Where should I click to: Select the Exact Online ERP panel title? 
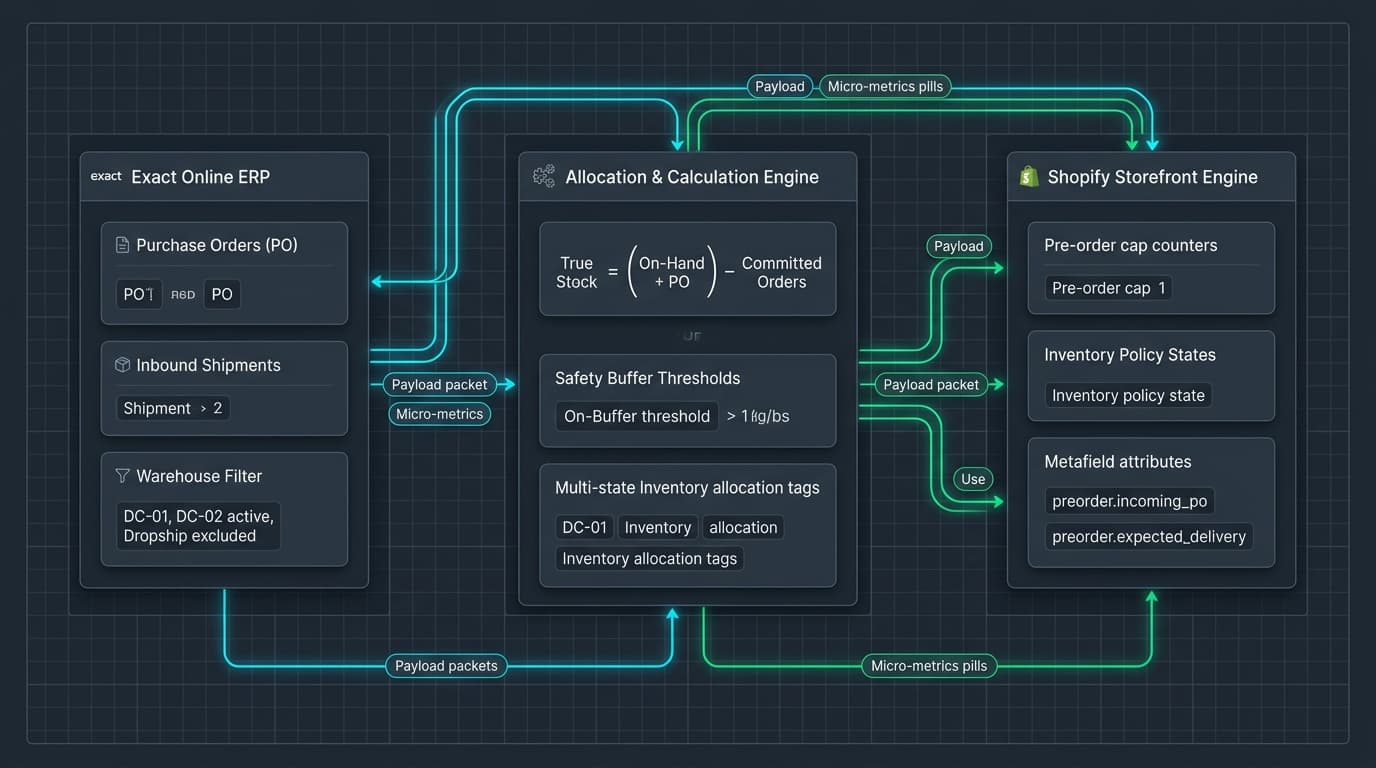click(200, 177)
